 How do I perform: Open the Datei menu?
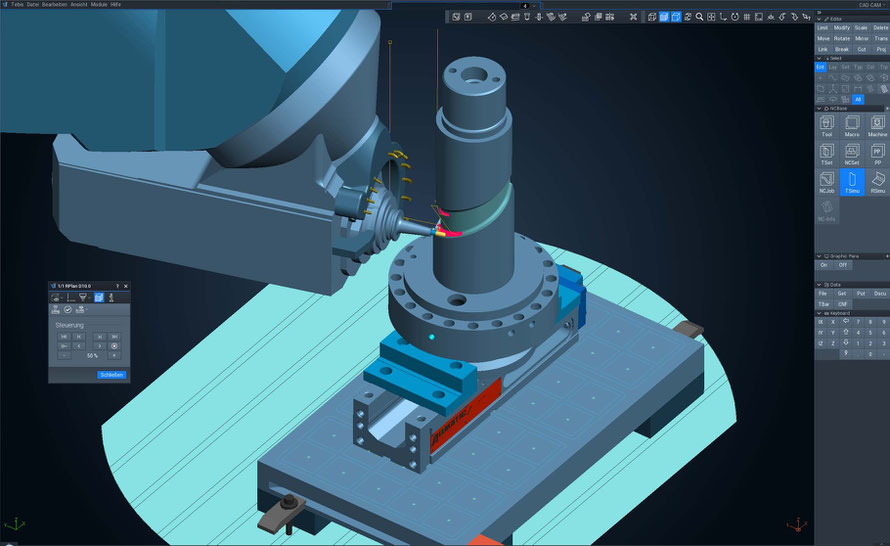tap(33, 5)
